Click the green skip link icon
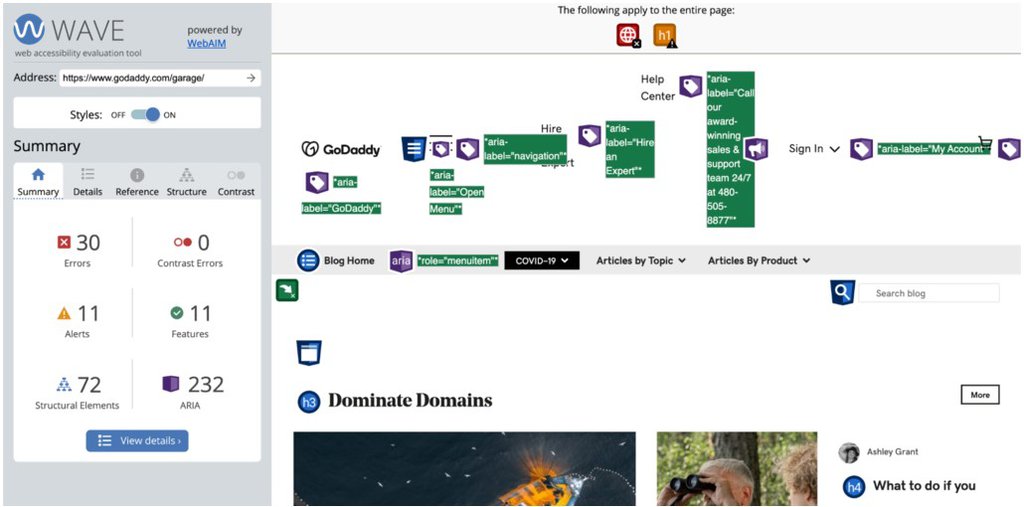The width and height of the screenshot is (1024, 507). [287, 290]
